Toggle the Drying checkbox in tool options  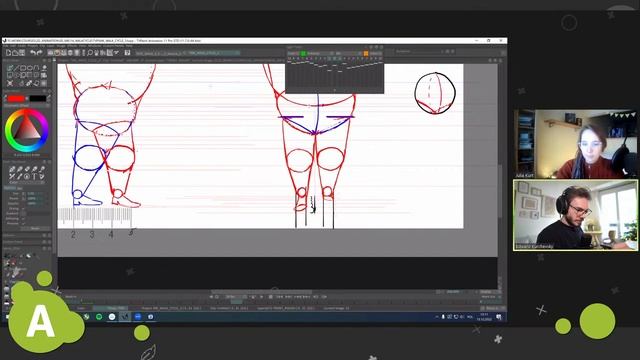(23, 209)
